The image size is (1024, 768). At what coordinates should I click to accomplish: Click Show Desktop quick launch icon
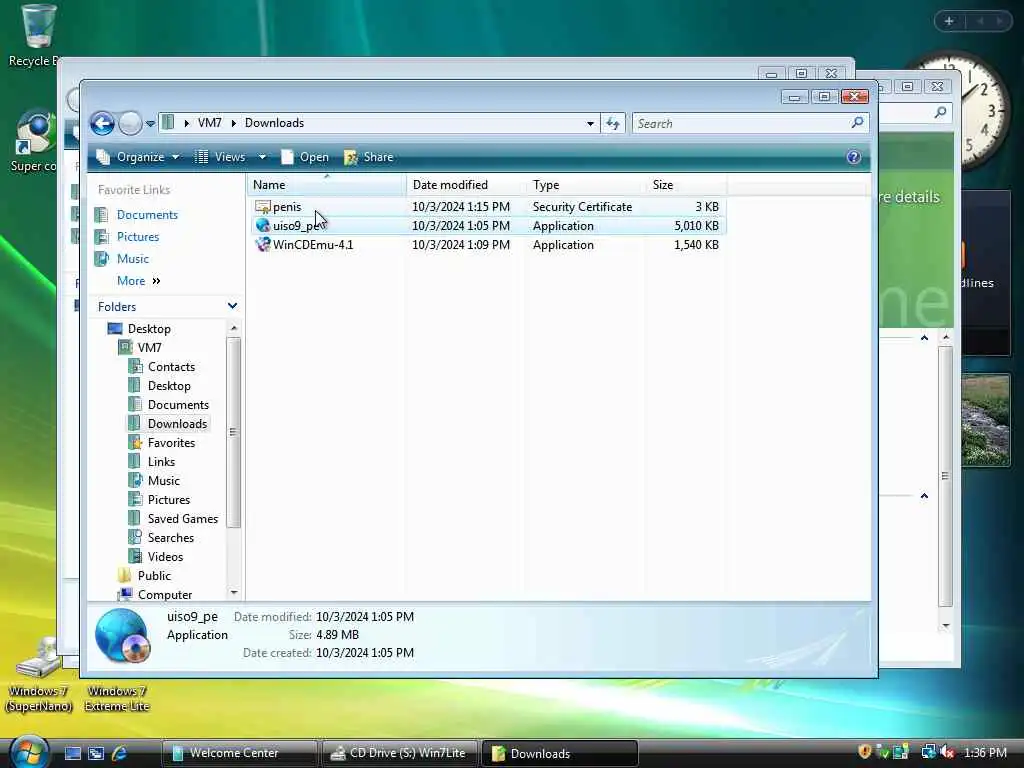72,753
